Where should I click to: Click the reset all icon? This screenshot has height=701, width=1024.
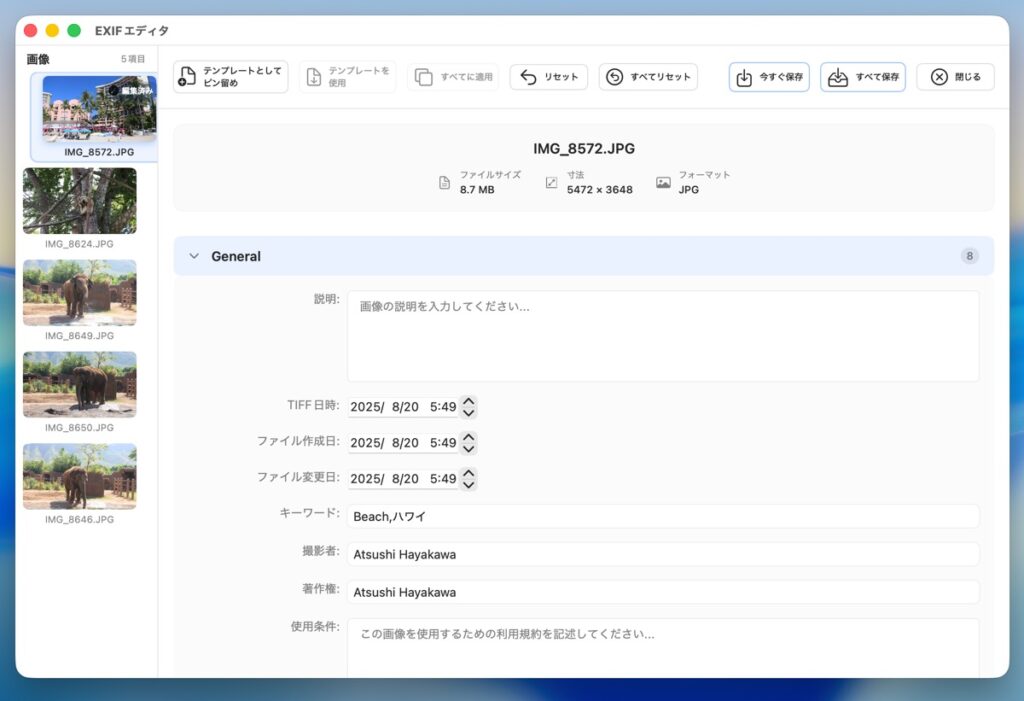tap(615, 77)
